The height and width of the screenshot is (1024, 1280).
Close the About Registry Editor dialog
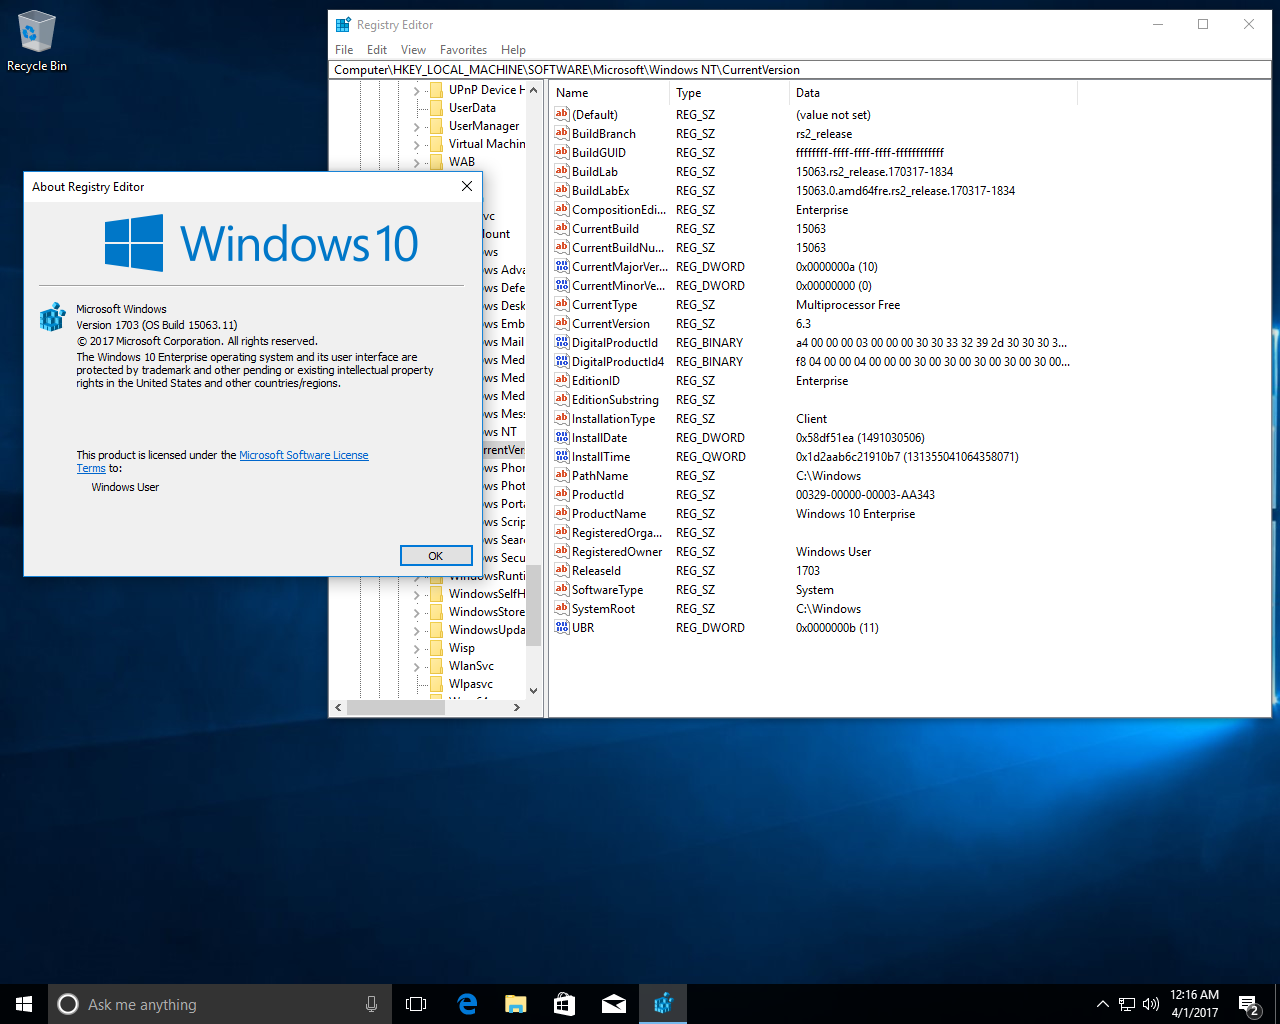click(466, 186)
